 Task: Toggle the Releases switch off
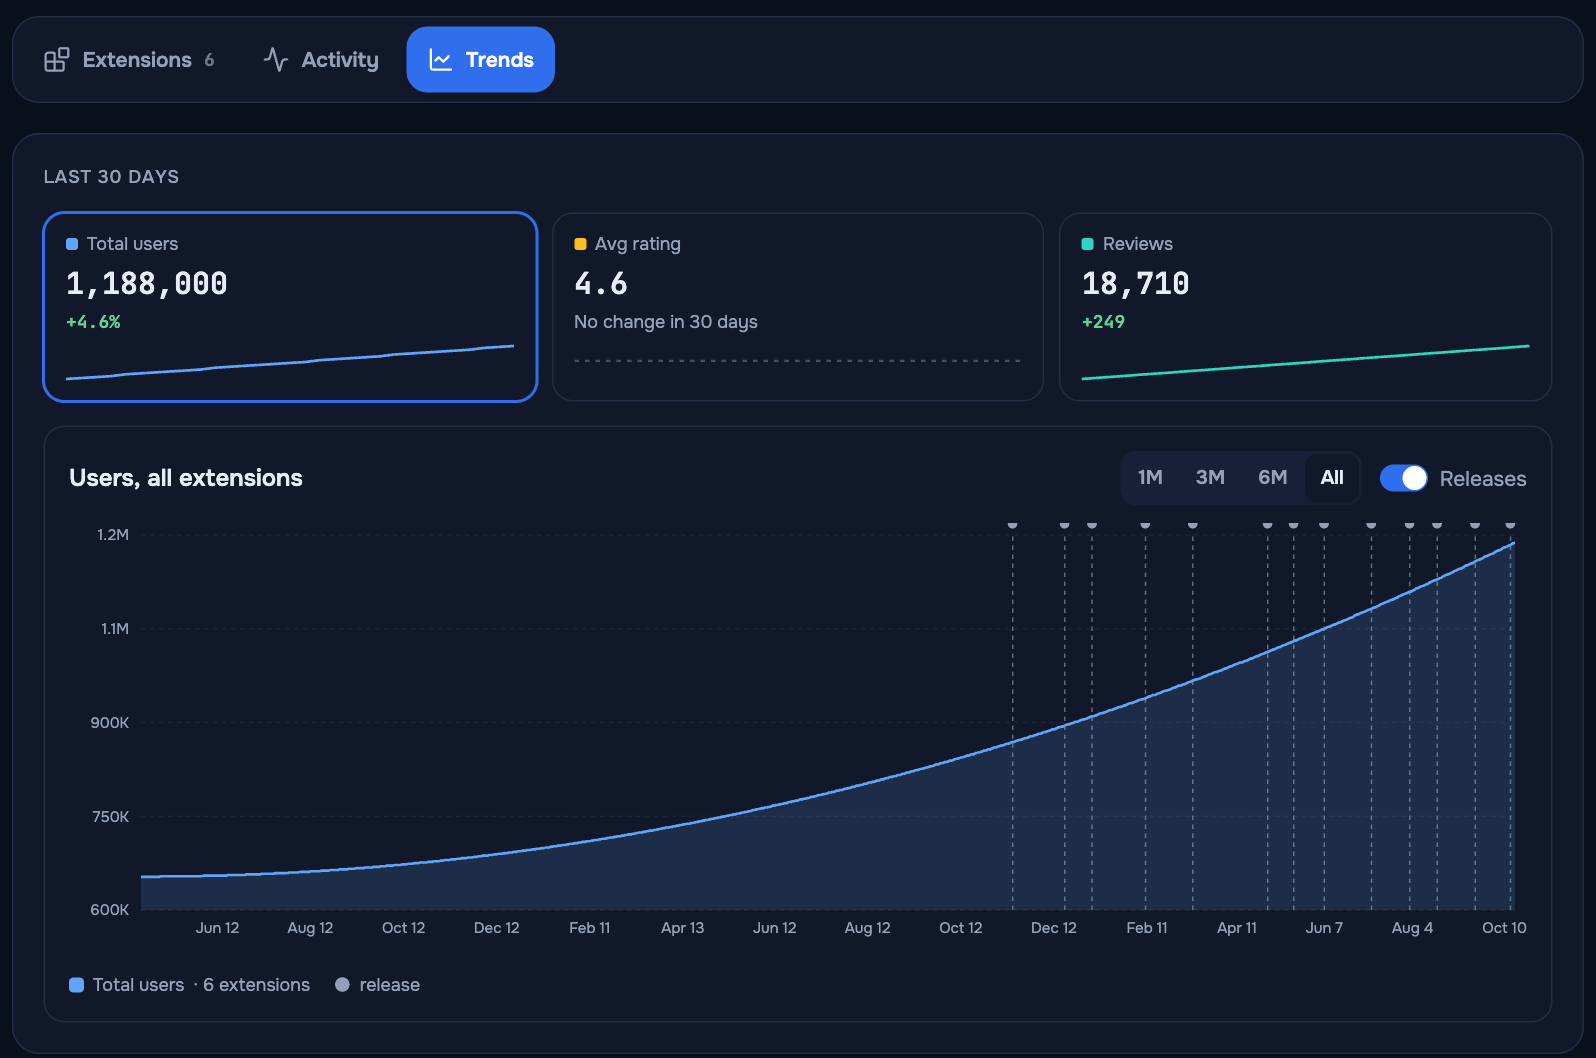1403,478
